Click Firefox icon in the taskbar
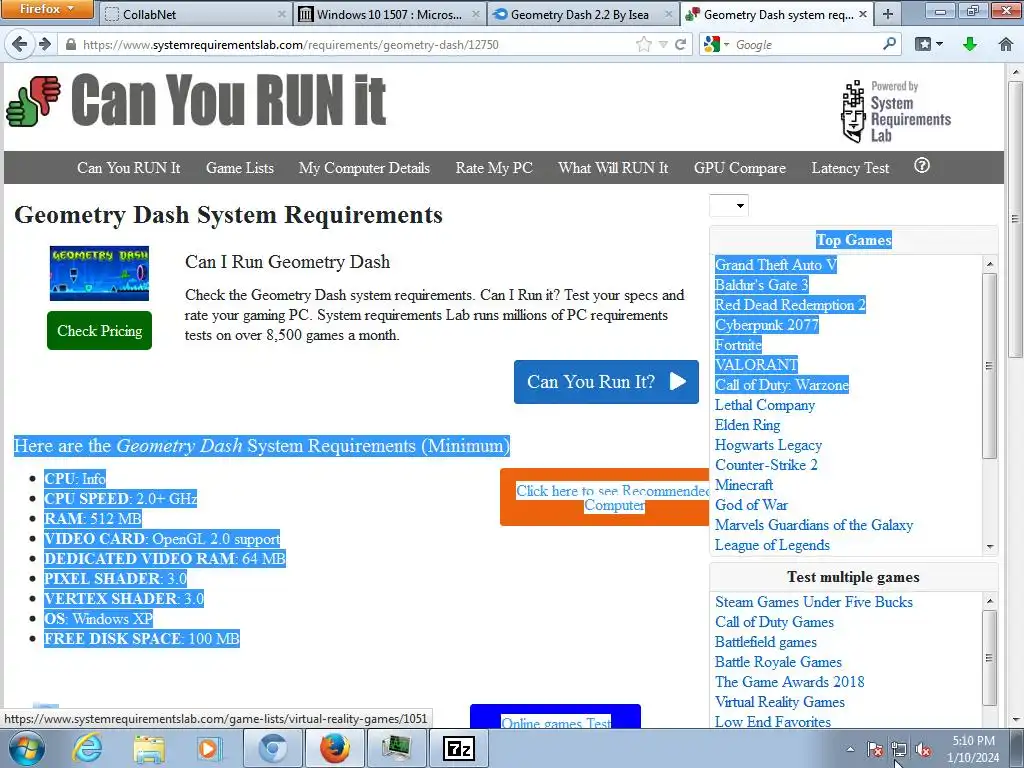 pyautogui.click(x=334, y=748)
